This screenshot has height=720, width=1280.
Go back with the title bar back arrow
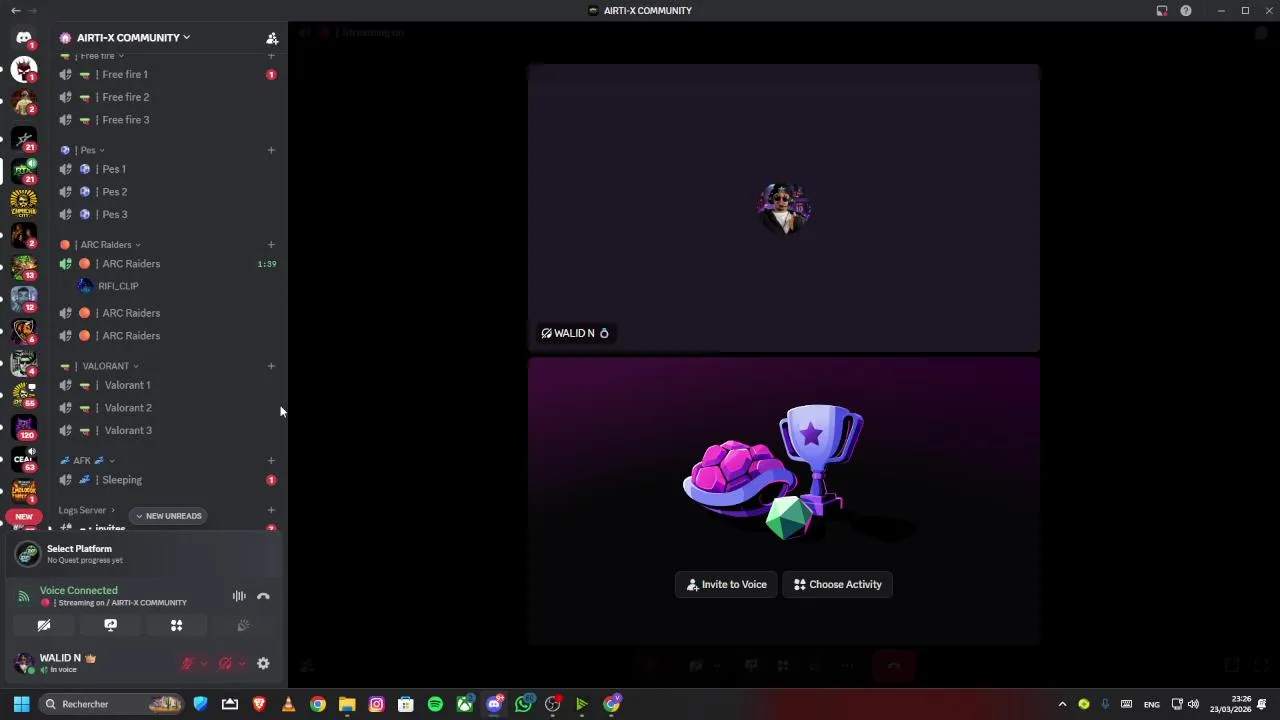[x=15, y=10]
